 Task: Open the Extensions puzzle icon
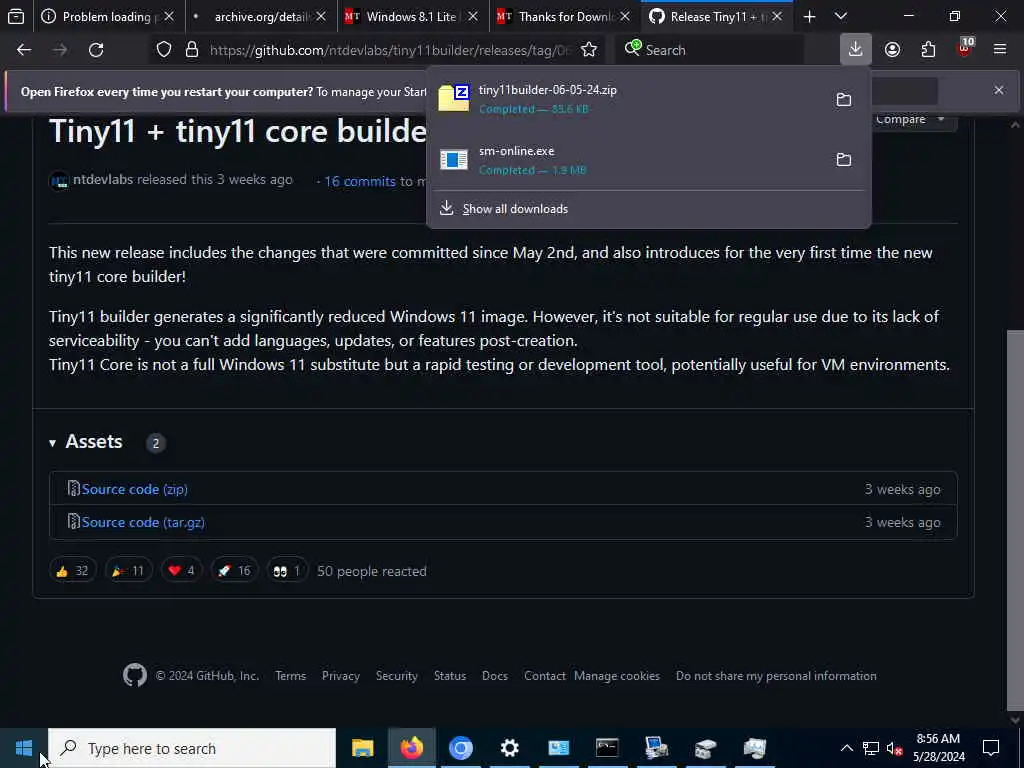click(929, 50)
